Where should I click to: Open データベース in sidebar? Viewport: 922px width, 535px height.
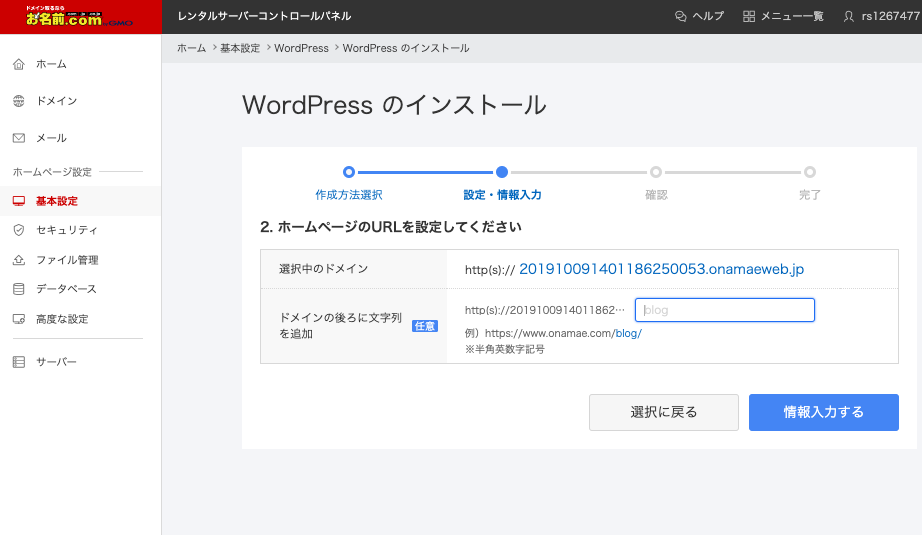pyautogui.click(x=66, y=289)
